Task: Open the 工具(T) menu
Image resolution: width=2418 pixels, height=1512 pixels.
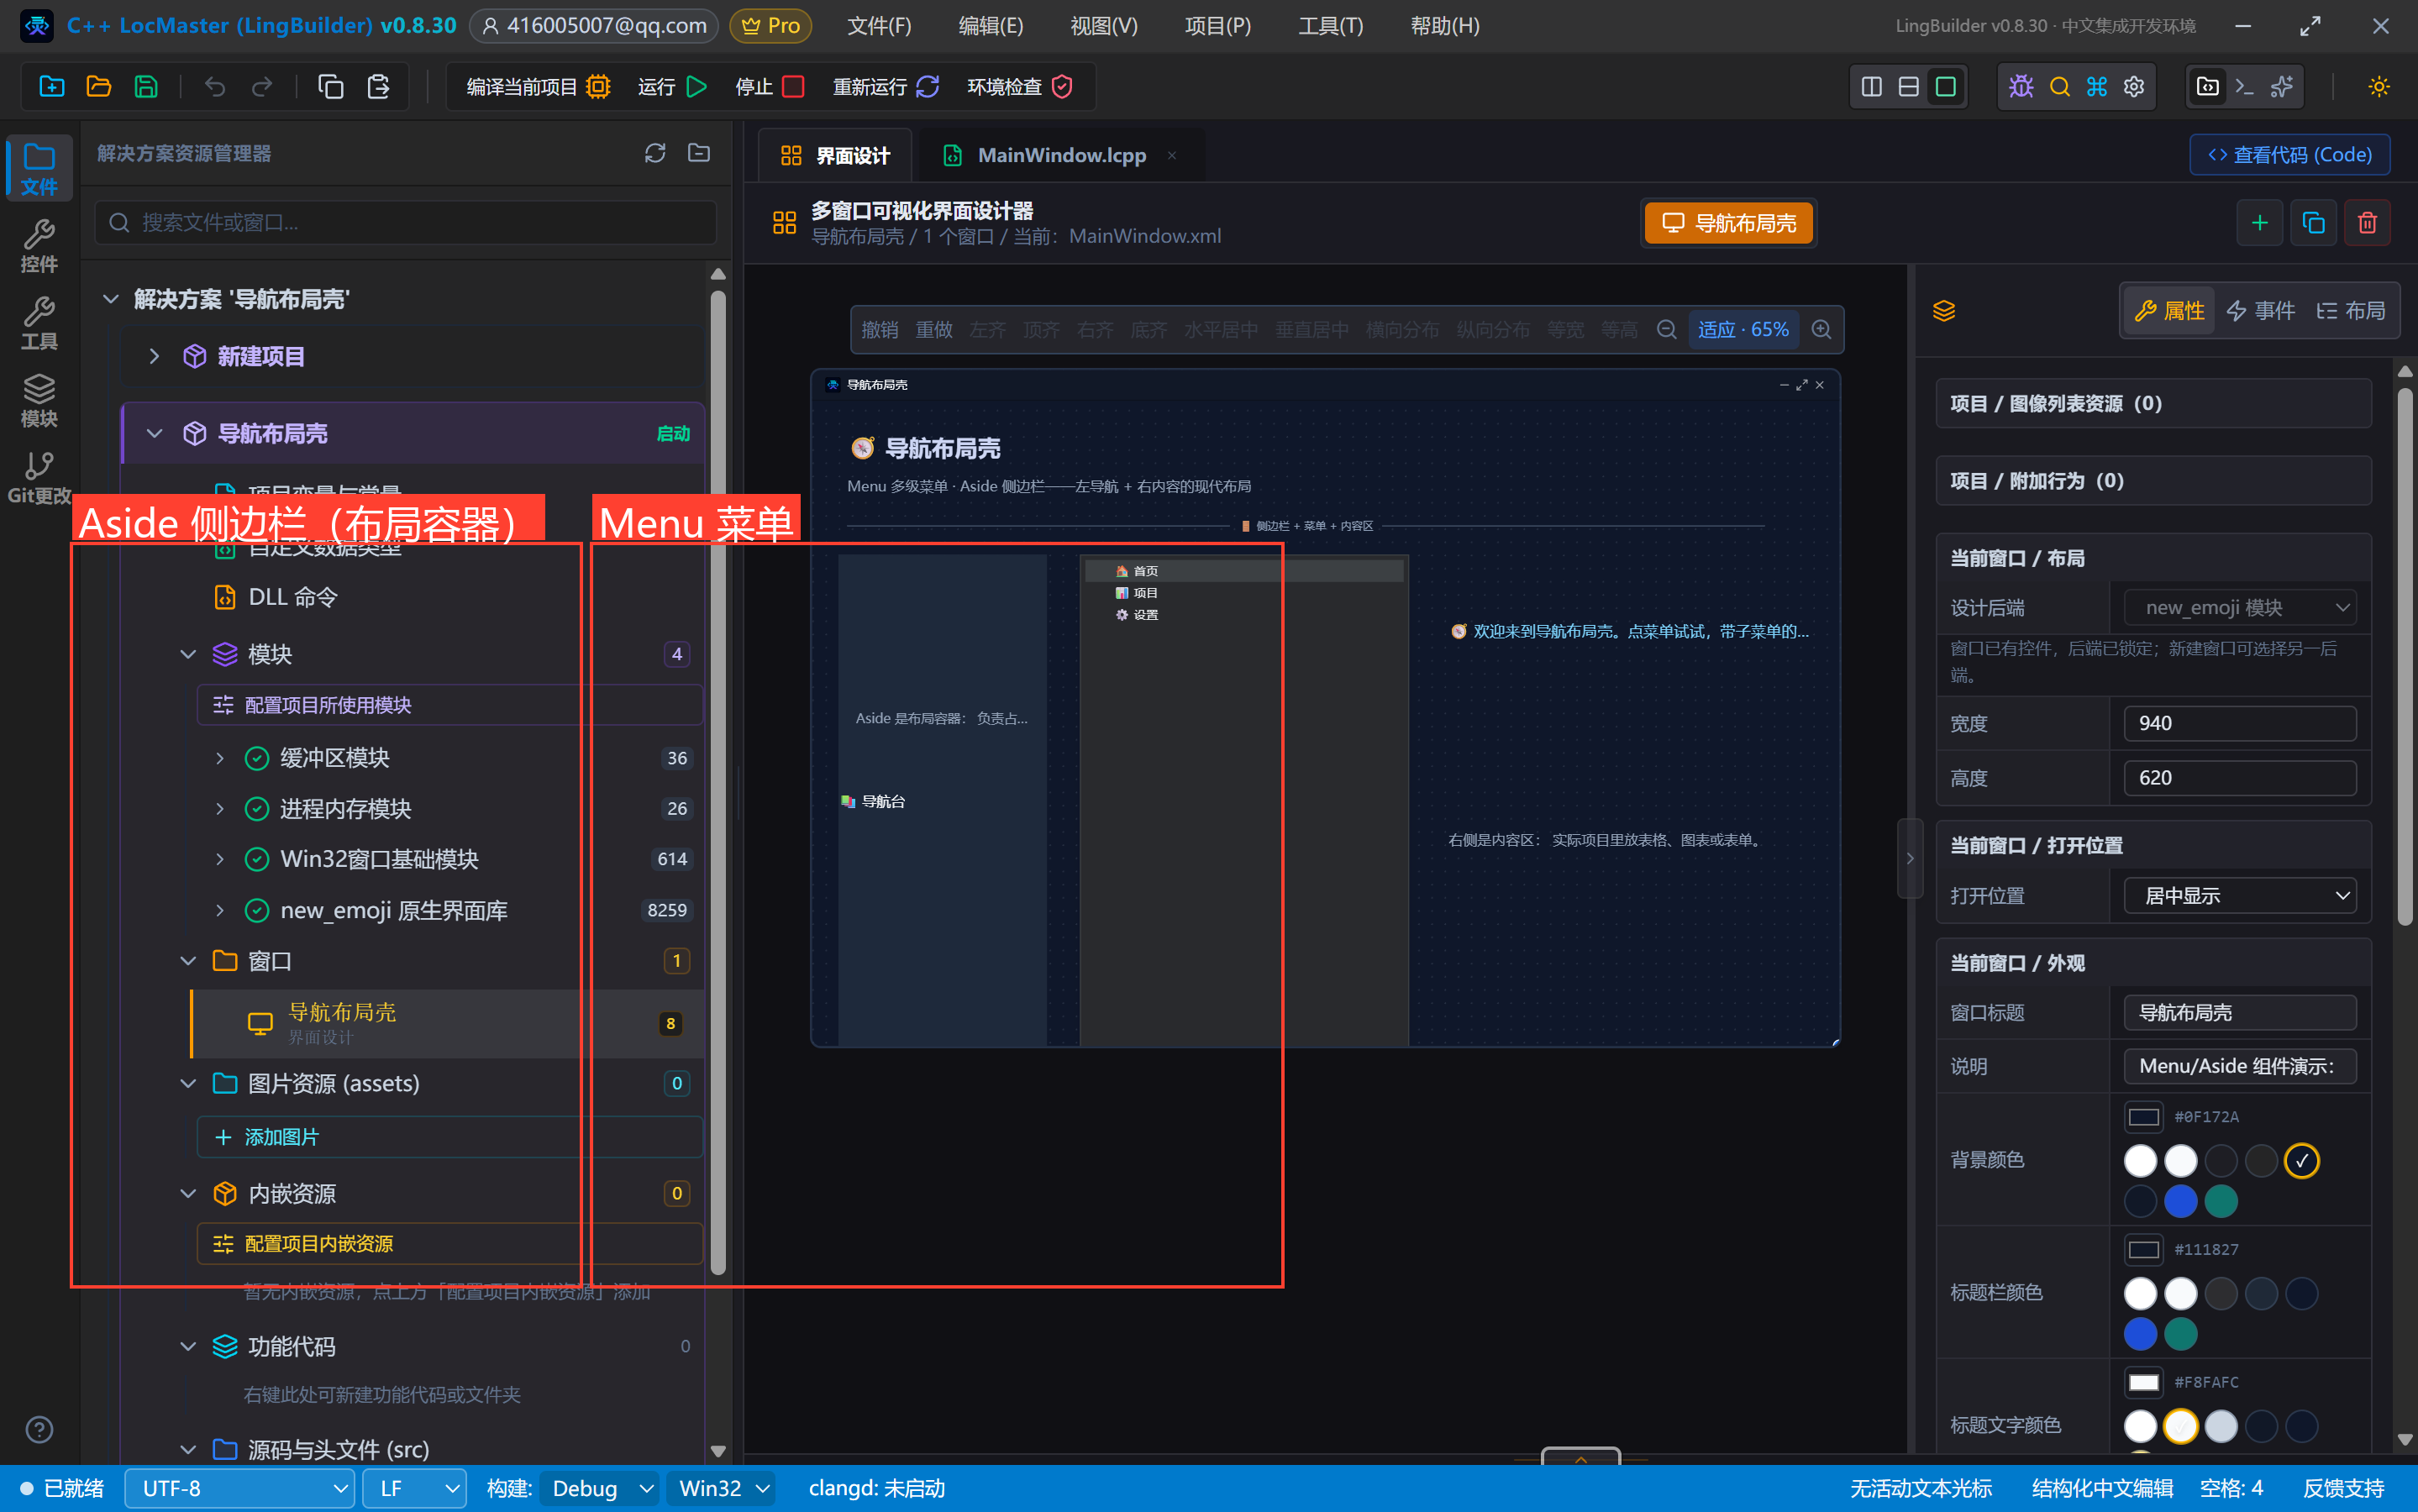Action: tap(1330, 26)
